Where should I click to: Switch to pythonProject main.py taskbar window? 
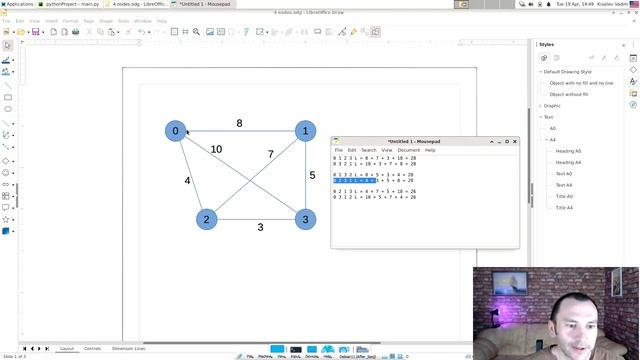click(69, 4)
